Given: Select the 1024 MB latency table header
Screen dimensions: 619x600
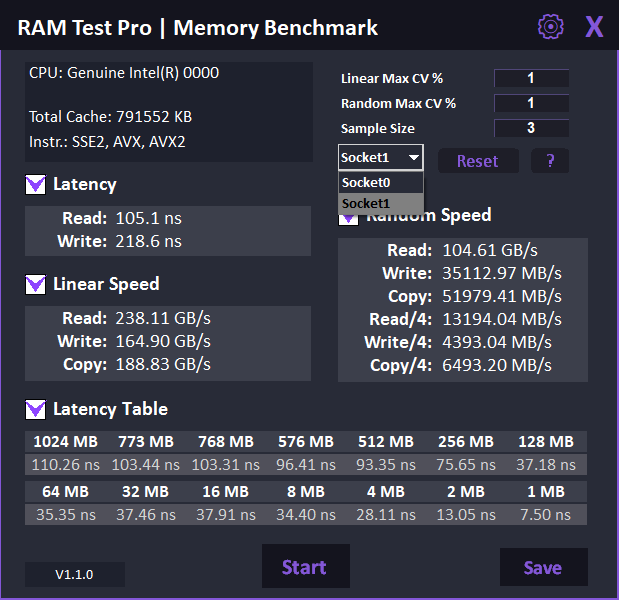Looking at the screenshot, I should click(x=65, y=442).
